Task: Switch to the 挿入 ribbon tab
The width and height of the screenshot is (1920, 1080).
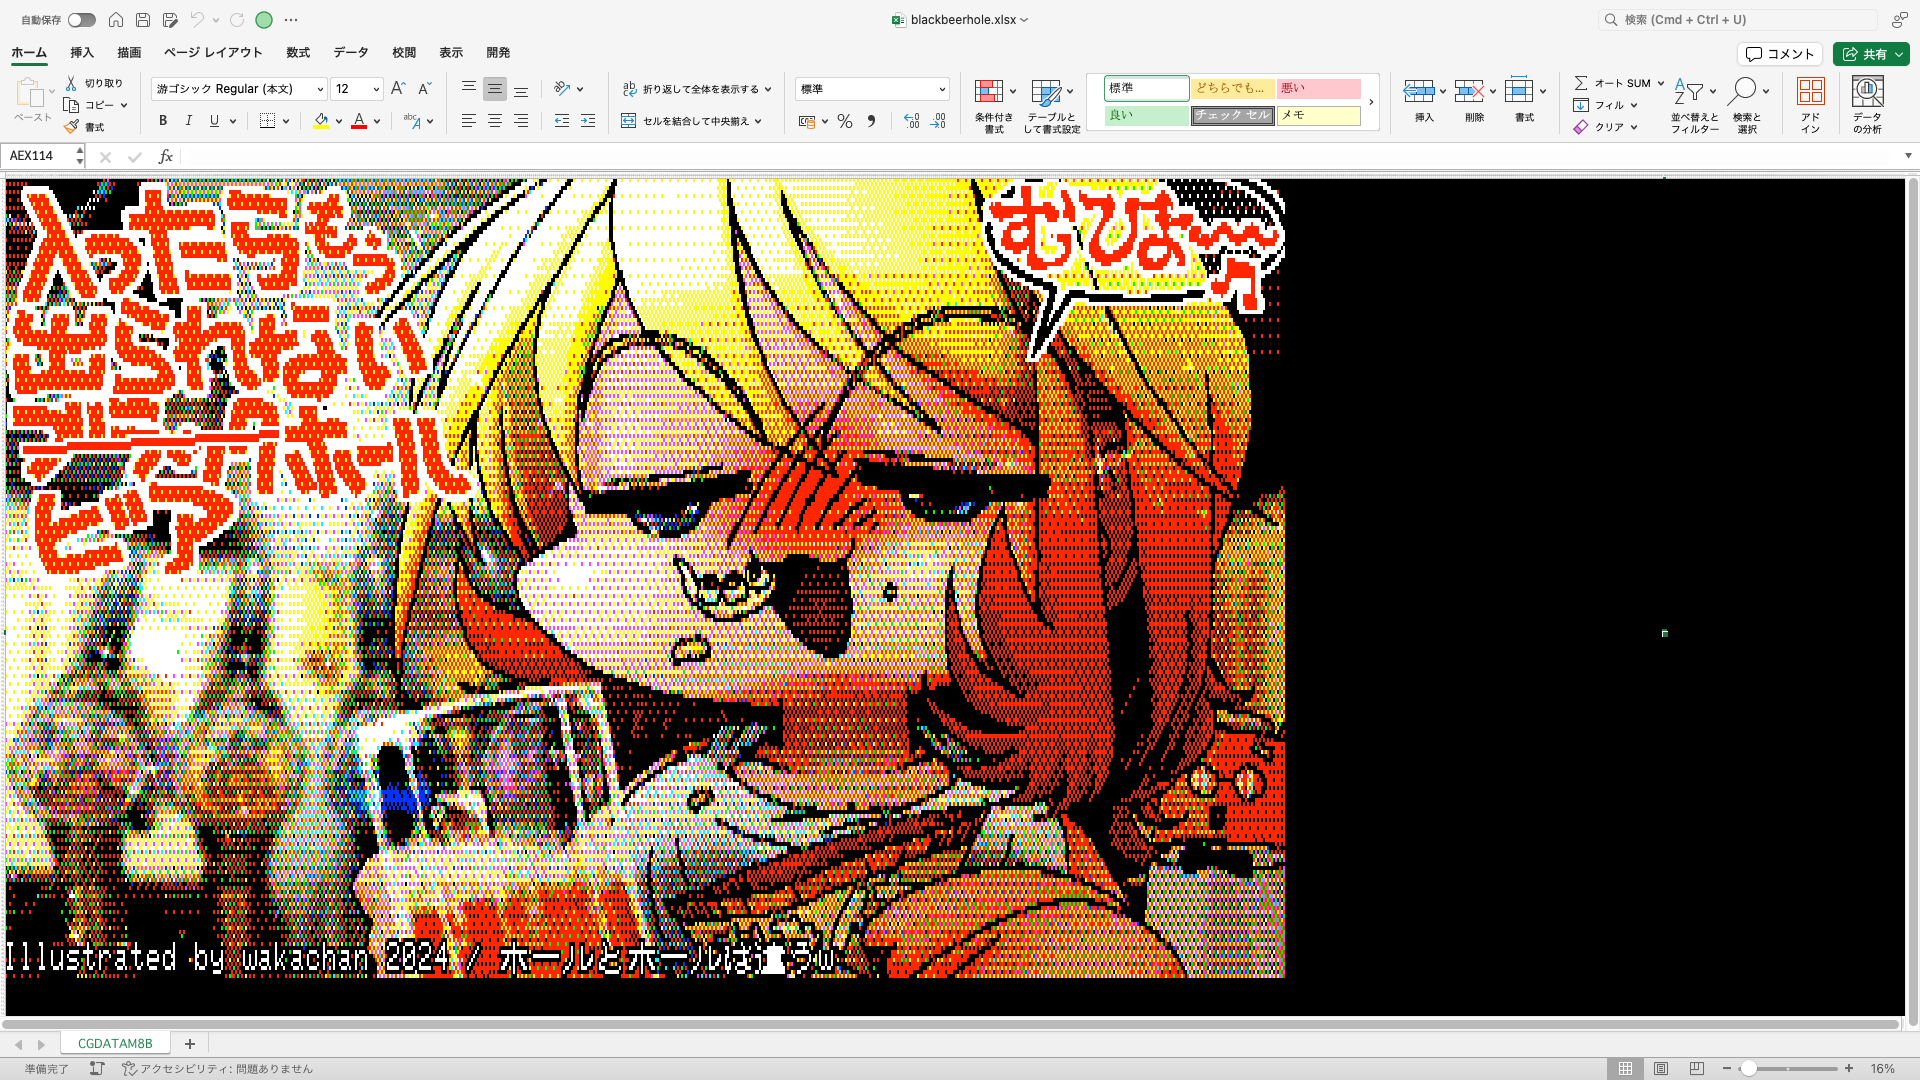Action: click(82, 53)
